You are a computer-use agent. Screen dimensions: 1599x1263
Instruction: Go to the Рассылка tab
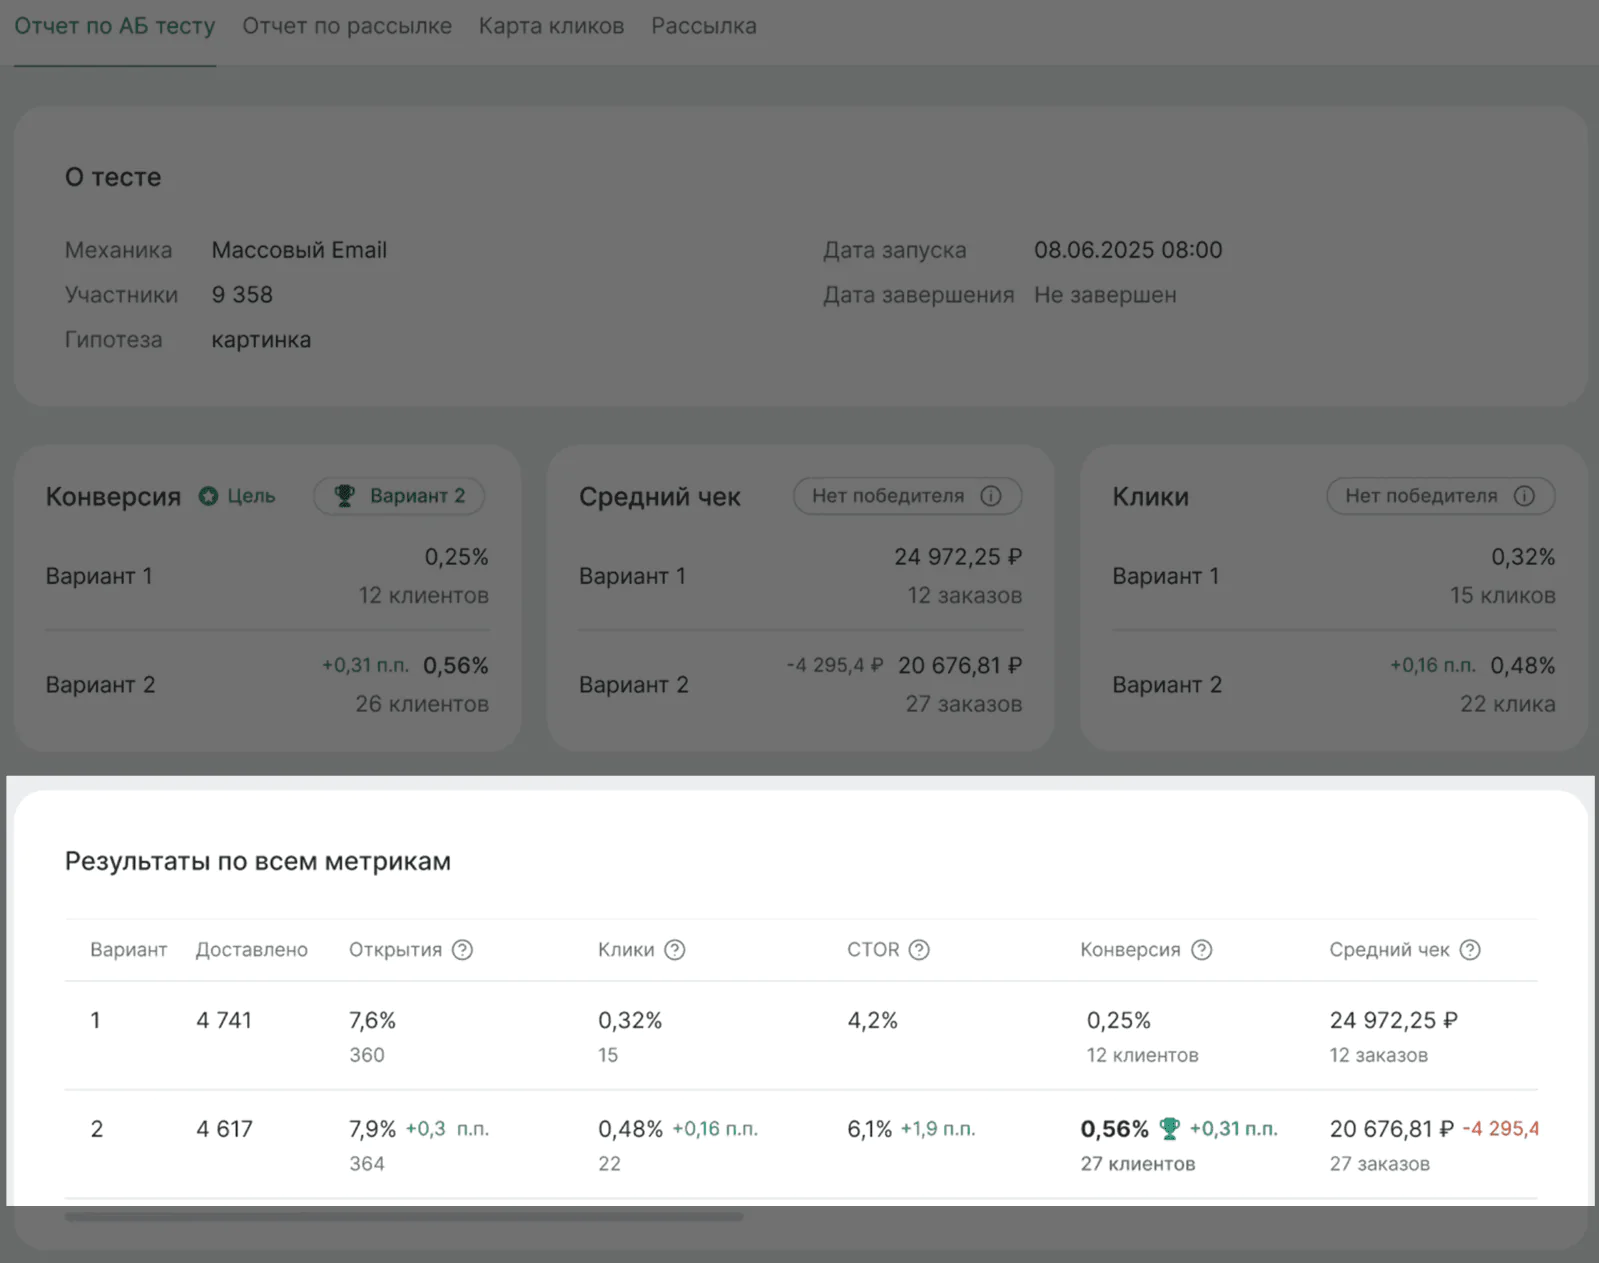[x=704, y=26]
